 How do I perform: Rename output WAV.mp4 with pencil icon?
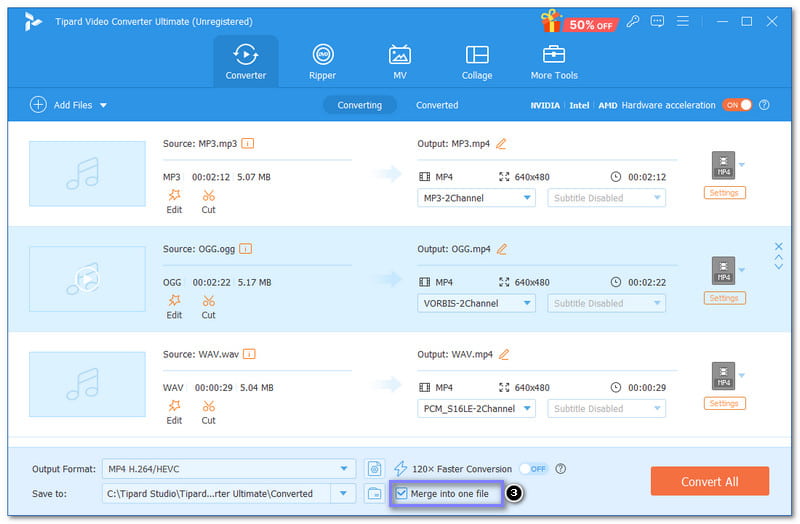click(504, 354)
